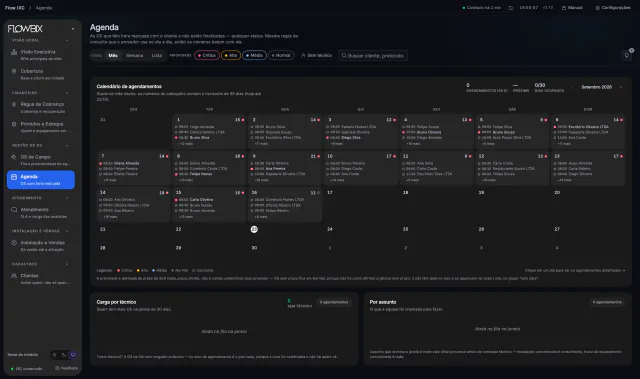Open Visão Executiva menu item
640x379 pixels.
41,55
